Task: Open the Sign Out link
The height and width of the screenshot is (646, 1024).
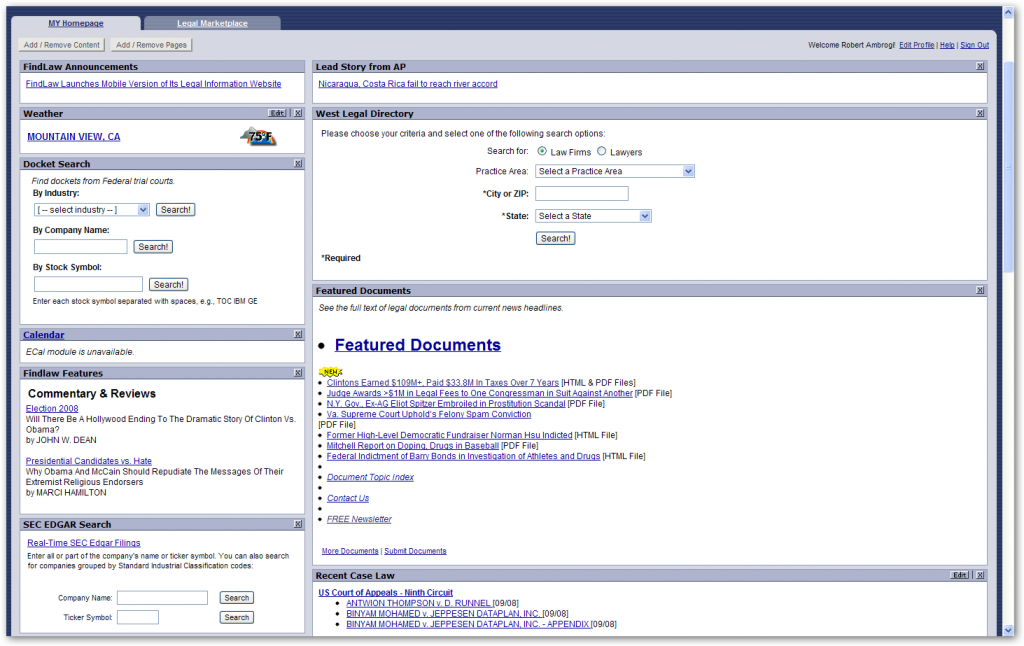Action: click(974, 45)
